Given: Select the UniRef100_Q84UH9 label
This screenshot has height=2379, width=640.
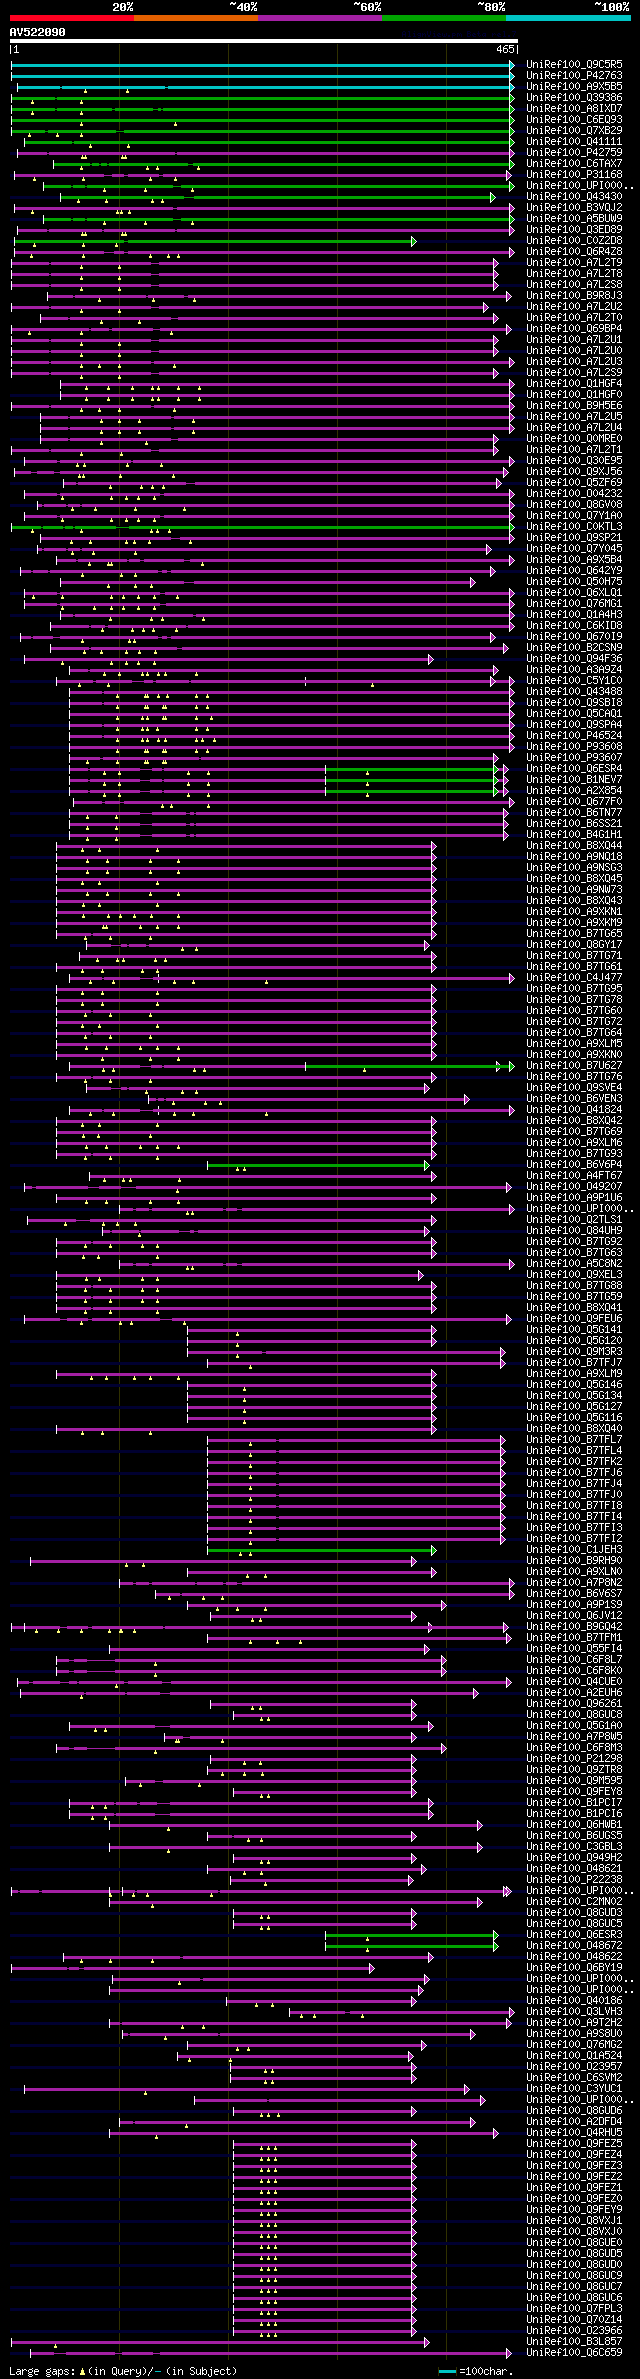Looking at the screenshot, I should [574, 1230].
